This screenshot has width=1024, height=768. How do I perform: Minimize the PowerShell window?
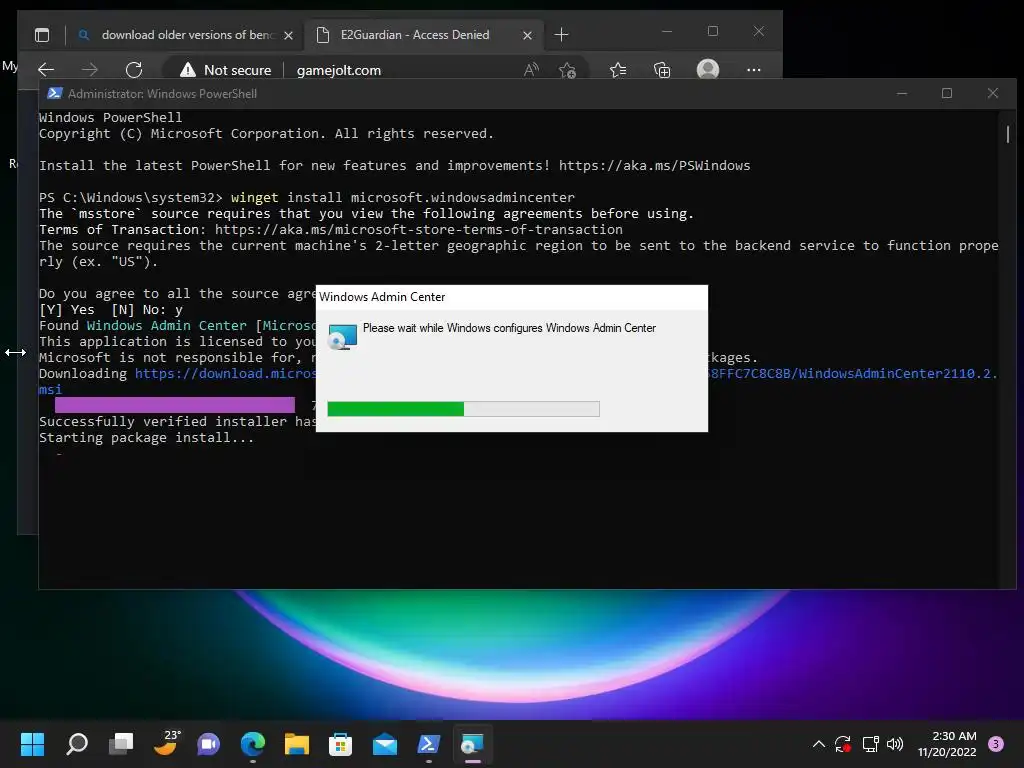(x=902, y=93)
